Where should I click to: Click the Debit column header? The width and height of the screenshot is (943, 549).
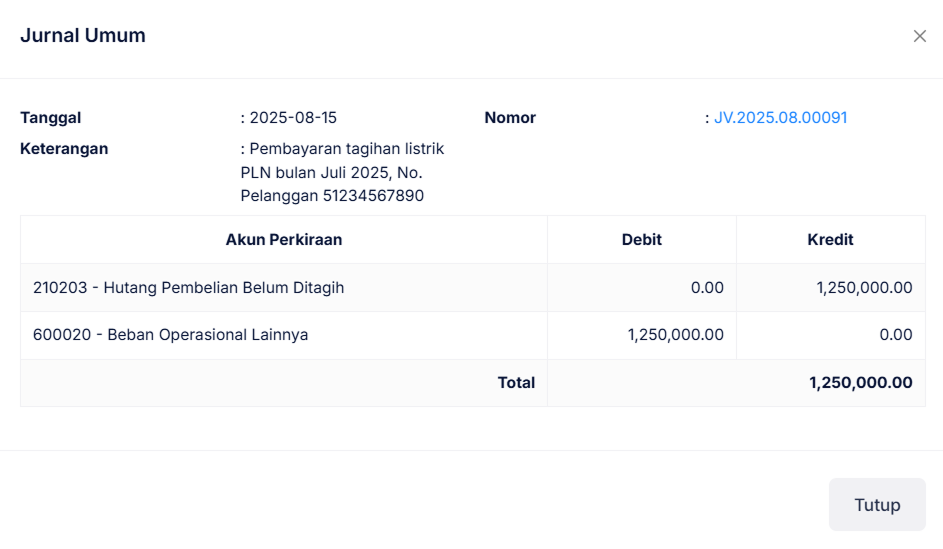click(641, 240)
